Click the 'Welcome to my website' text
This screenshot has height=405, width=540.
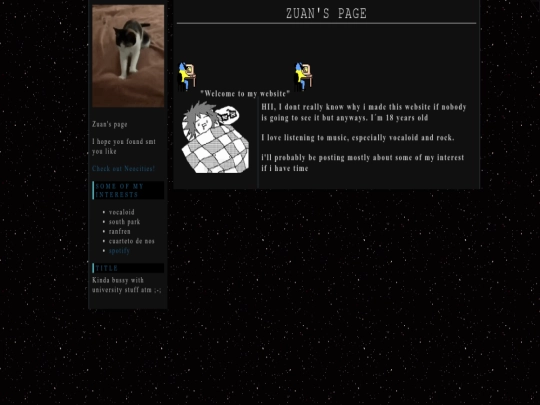pos(245,94)
